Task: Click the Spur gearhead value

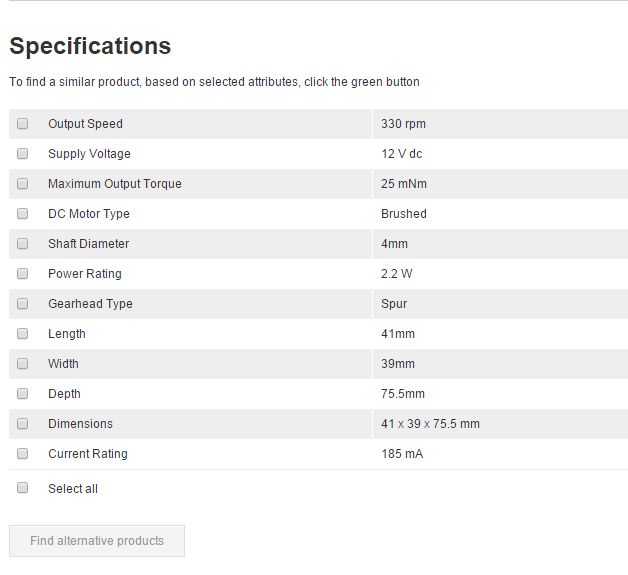Action: (394, 304)
